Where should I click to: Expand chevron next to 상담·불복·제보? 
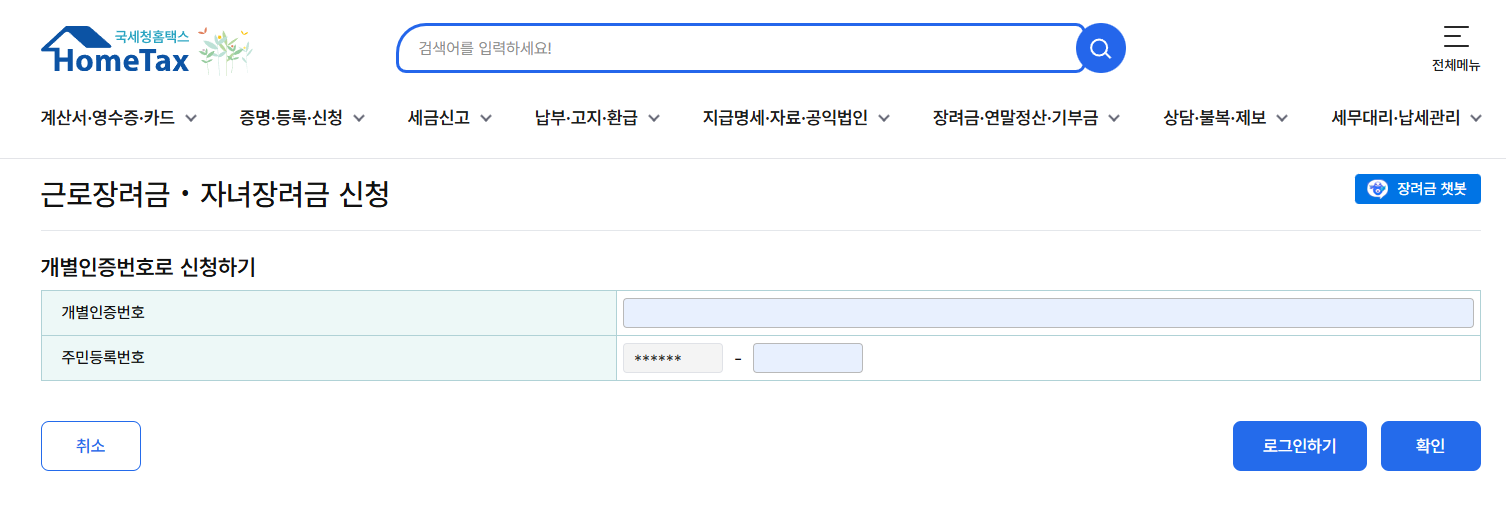point(1280,118)
